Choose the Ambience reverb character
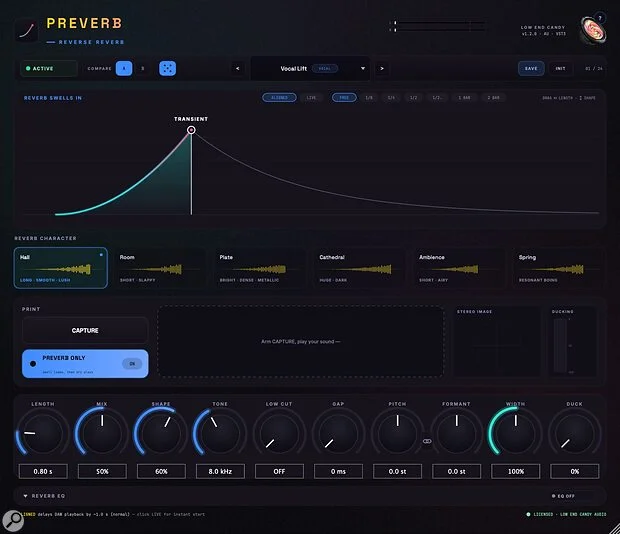Image resolution: width=620 pixels, height=534 pixels. coord(459,268)
